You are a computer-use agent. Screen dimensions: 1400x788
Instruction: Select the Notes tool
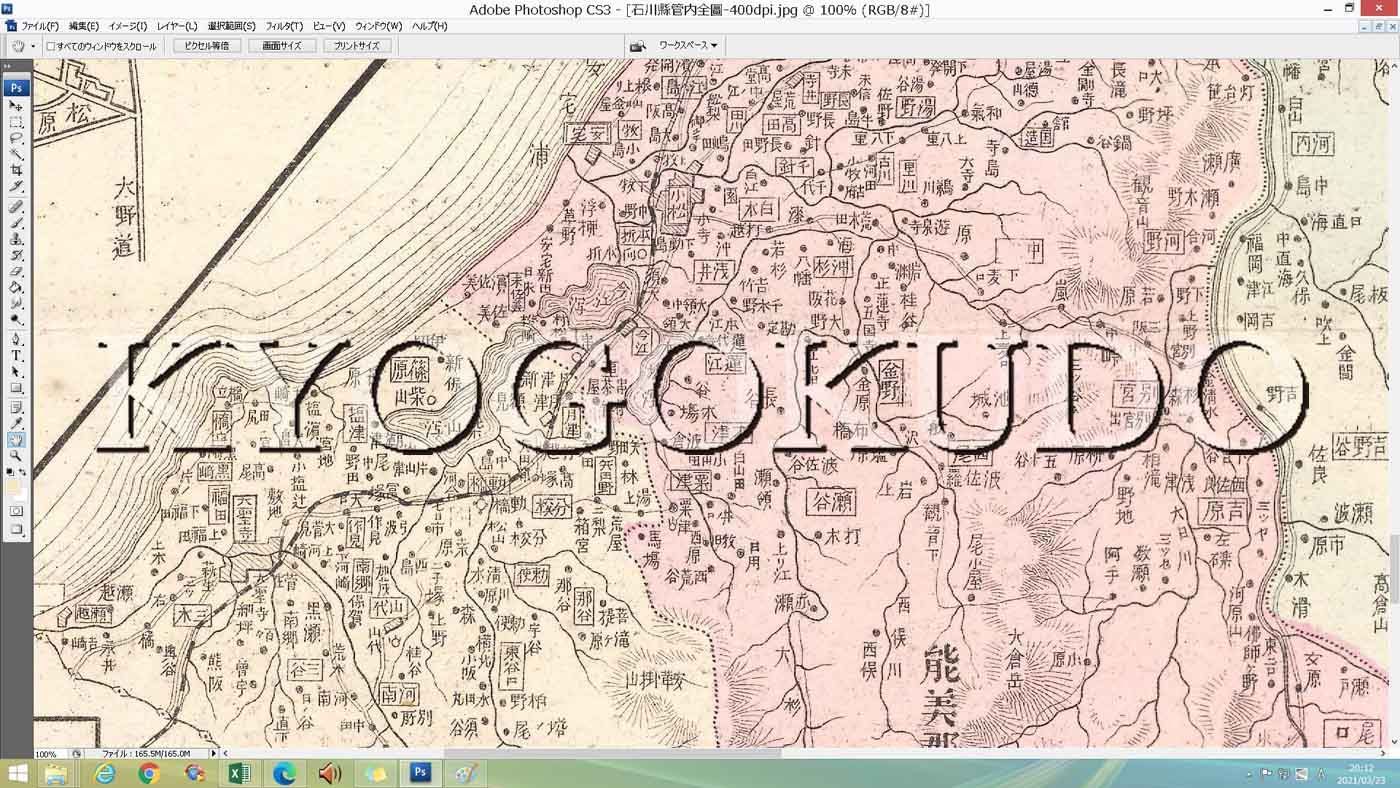tap(16, 407)
